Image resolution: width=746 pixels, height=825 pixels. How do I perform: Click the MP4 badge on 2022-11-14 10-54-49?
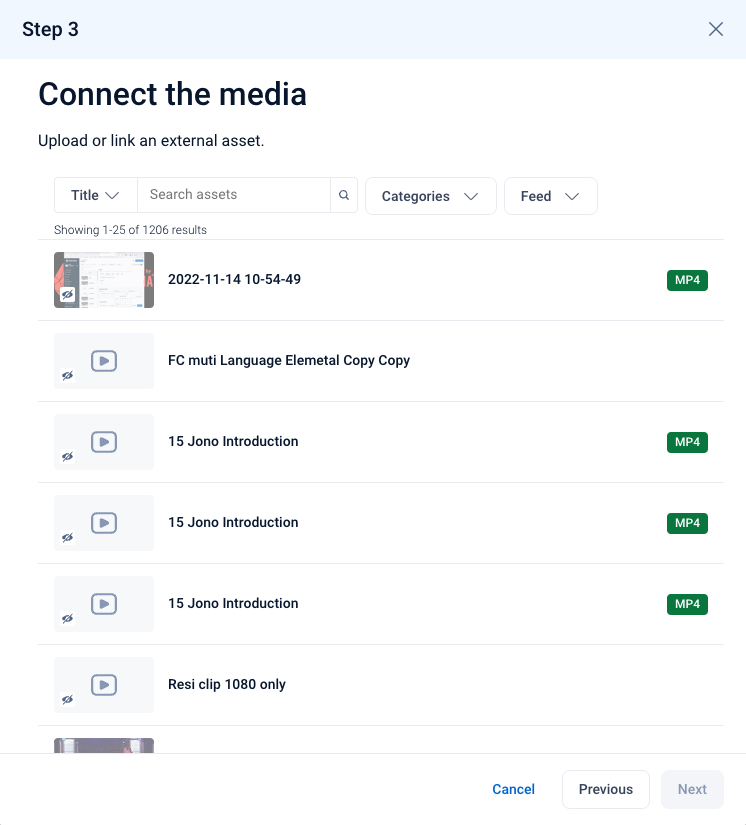(x=687, y=280)
